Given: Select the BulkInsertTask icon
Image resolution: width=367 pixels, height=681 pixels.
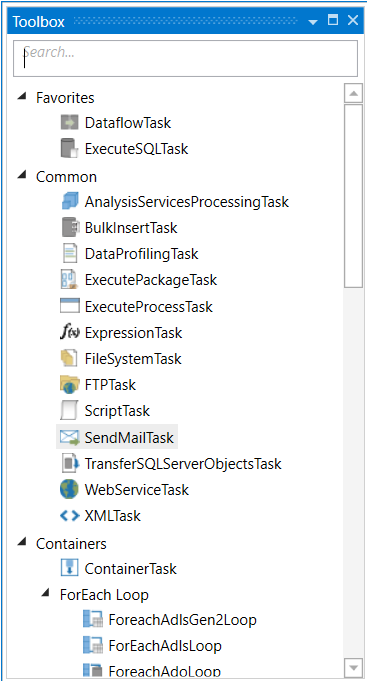Looking at the screenshot, I should click(69, 228).
